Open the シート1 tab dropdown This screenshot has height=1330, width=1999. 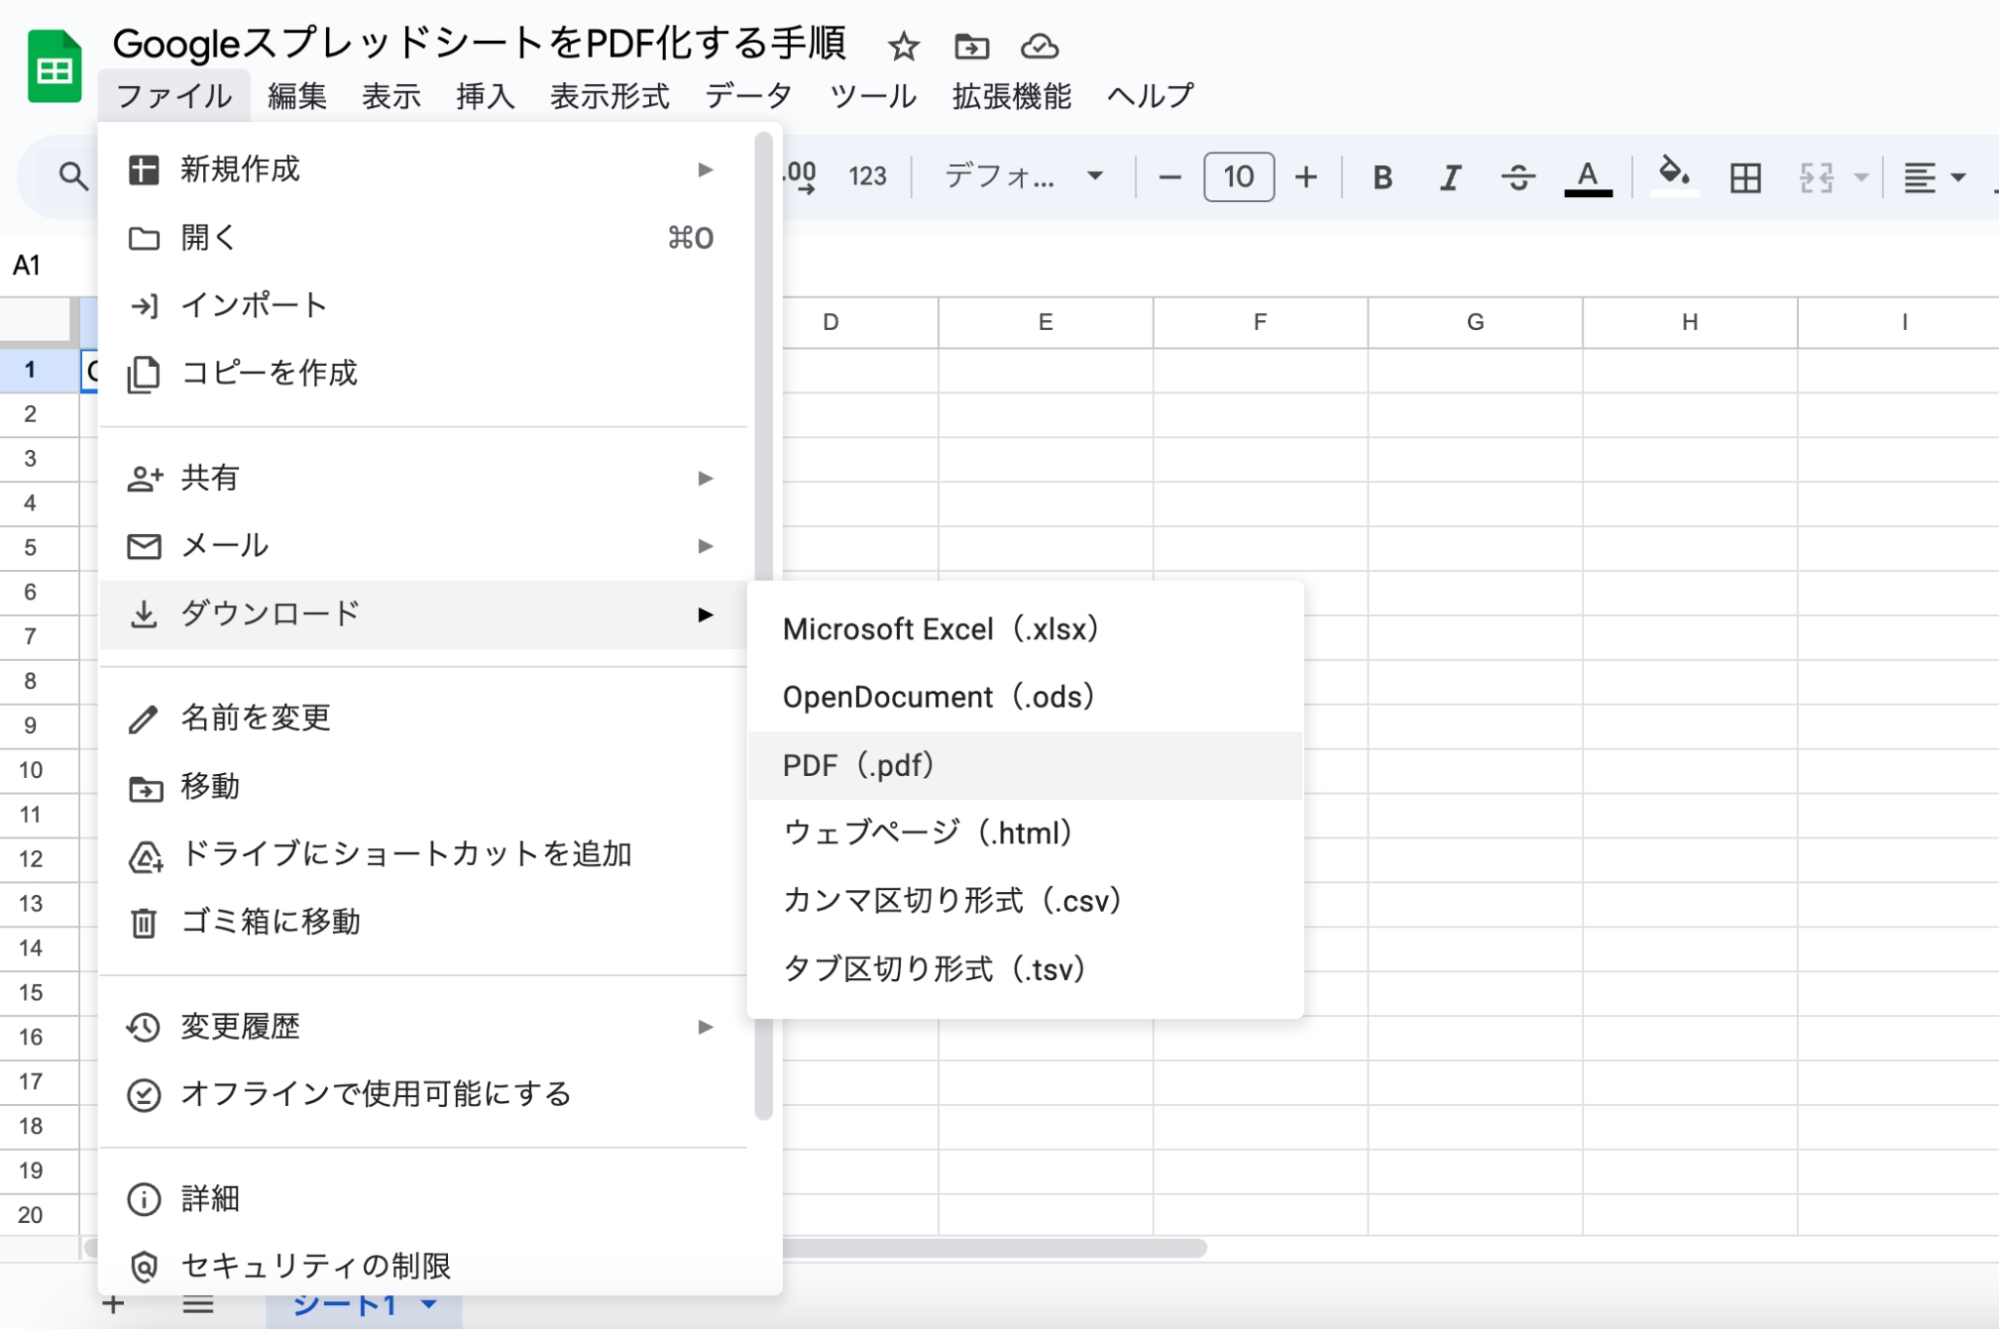tap(429, 1304)
